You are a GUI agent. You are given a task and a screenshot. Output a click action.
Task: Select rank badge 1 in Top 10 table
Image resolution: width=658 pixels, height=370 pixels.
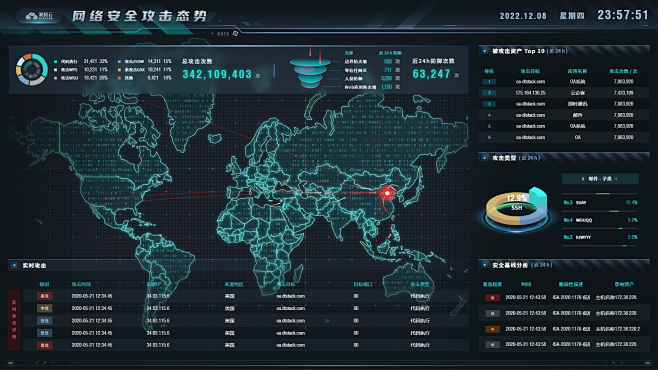[489, 82]
